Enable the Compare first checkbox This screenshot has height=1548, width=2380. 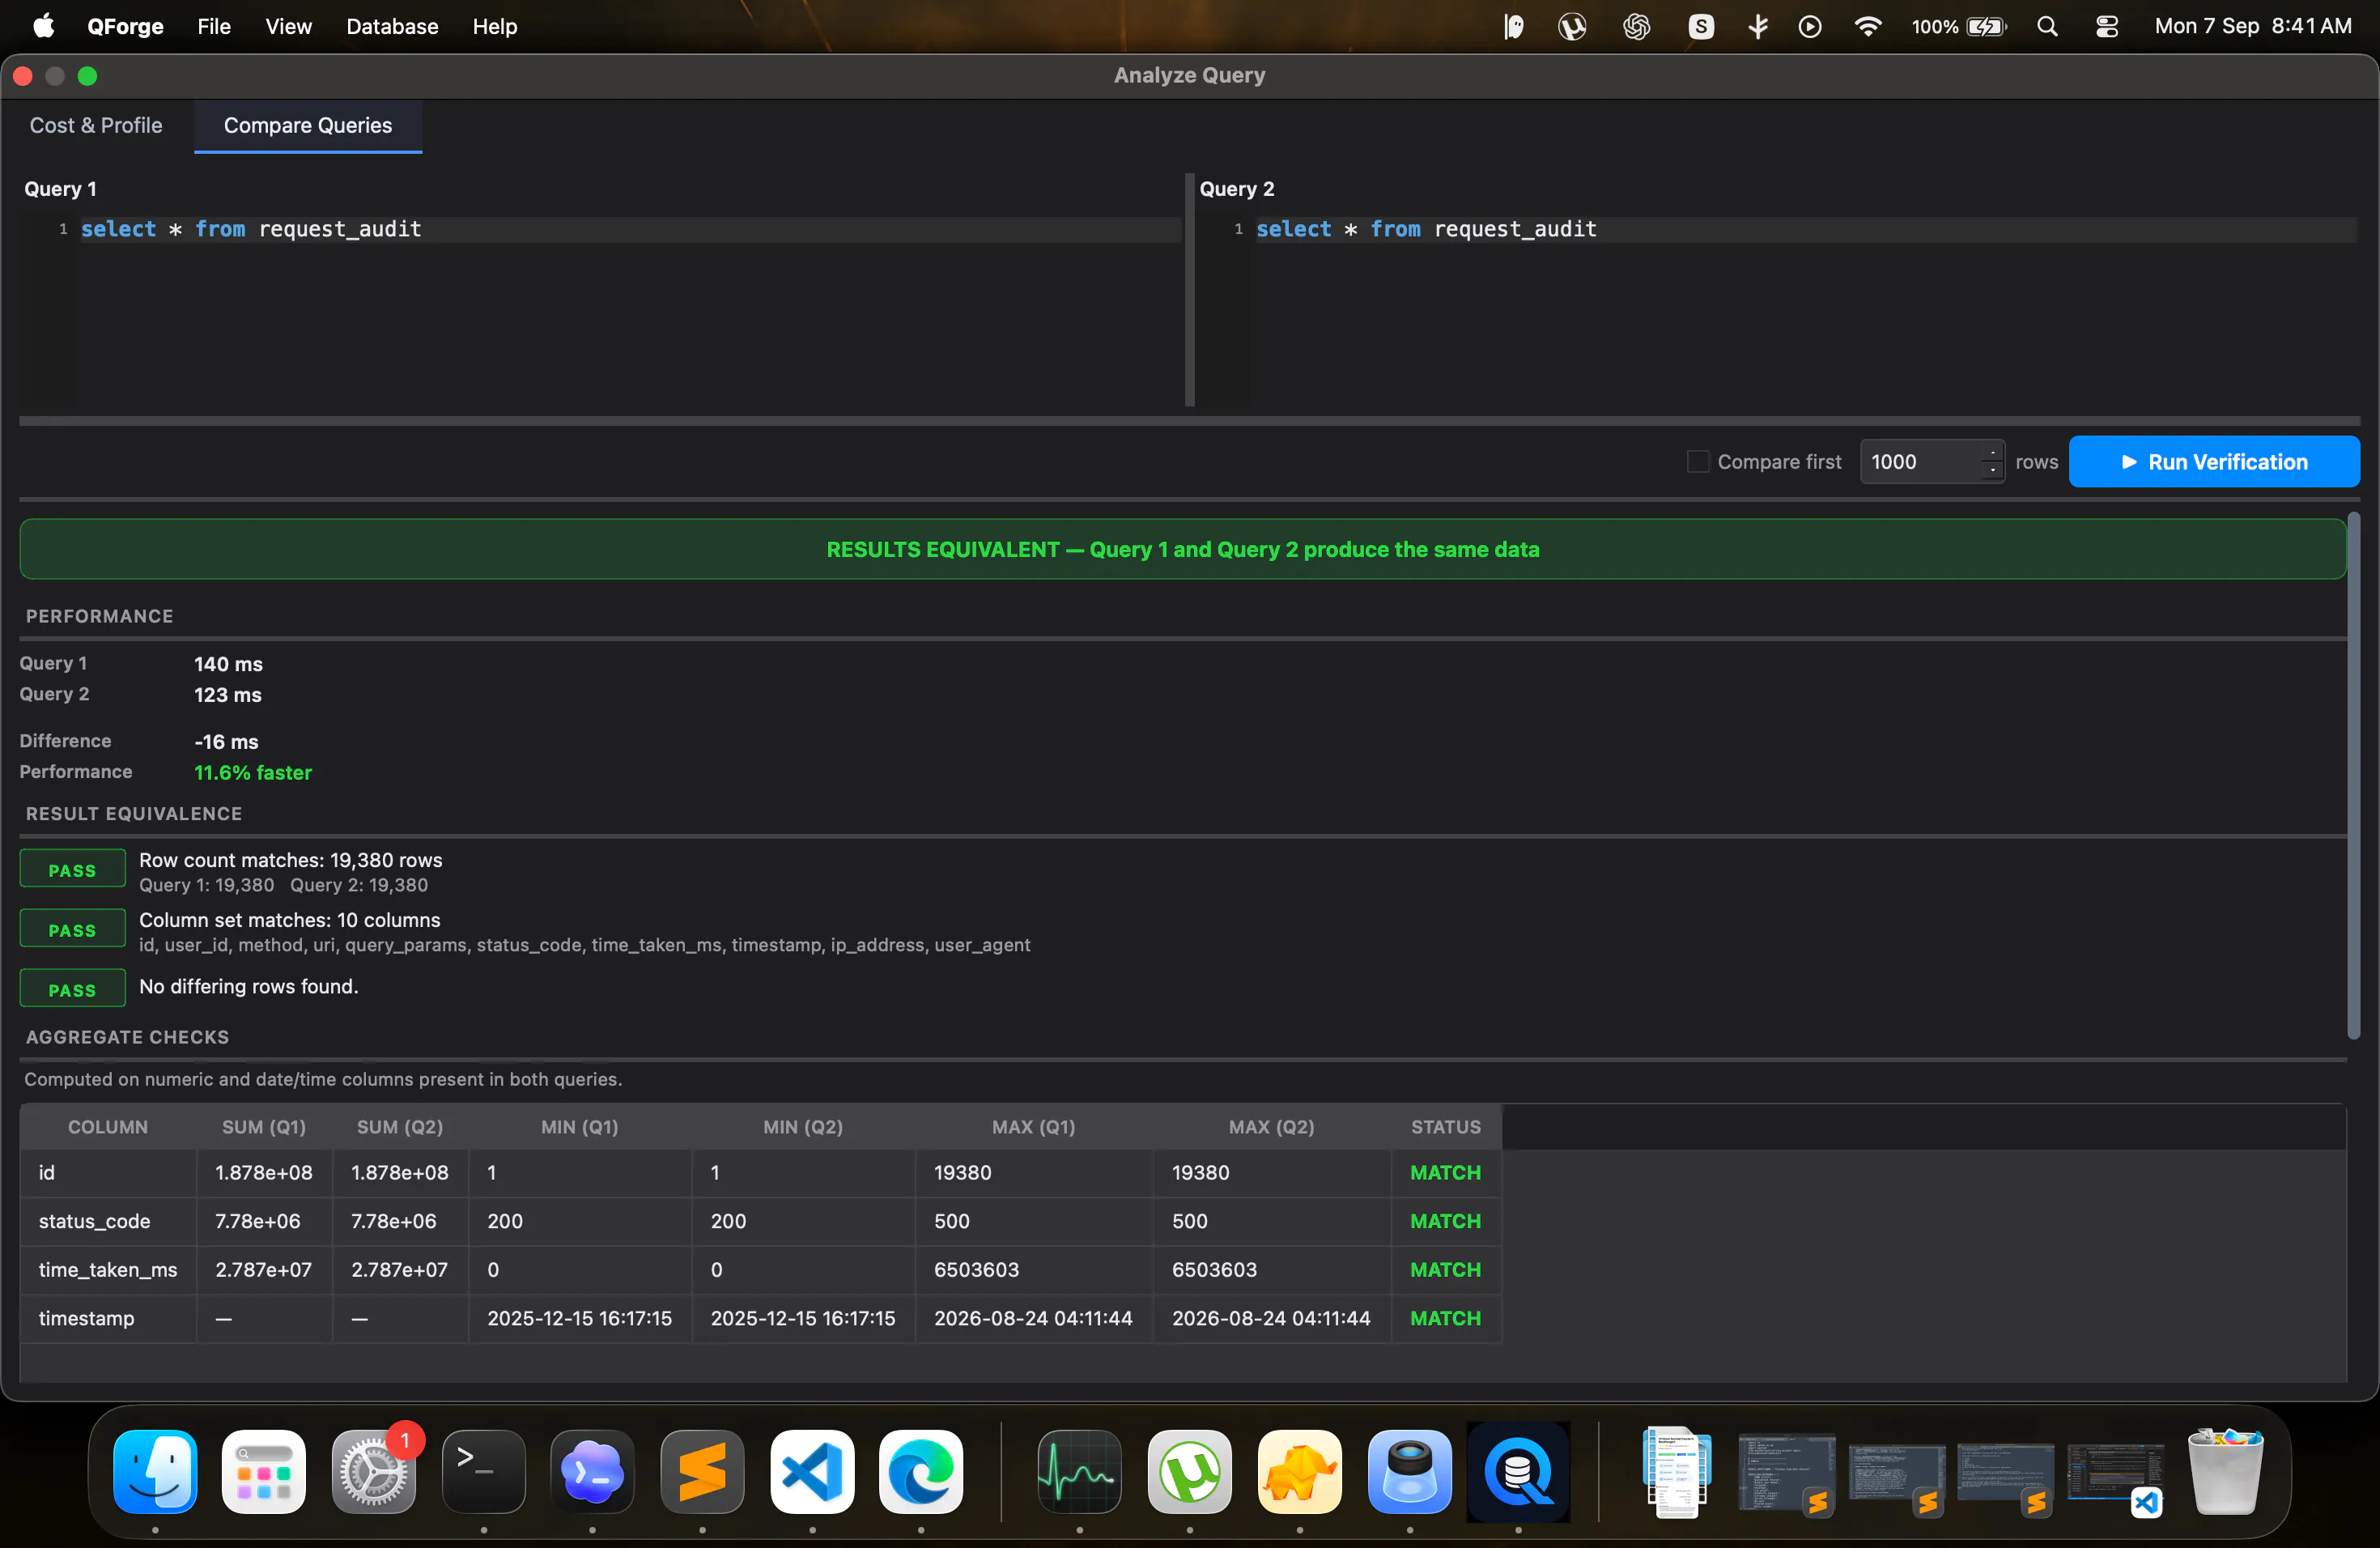(x=1698, y=462)
